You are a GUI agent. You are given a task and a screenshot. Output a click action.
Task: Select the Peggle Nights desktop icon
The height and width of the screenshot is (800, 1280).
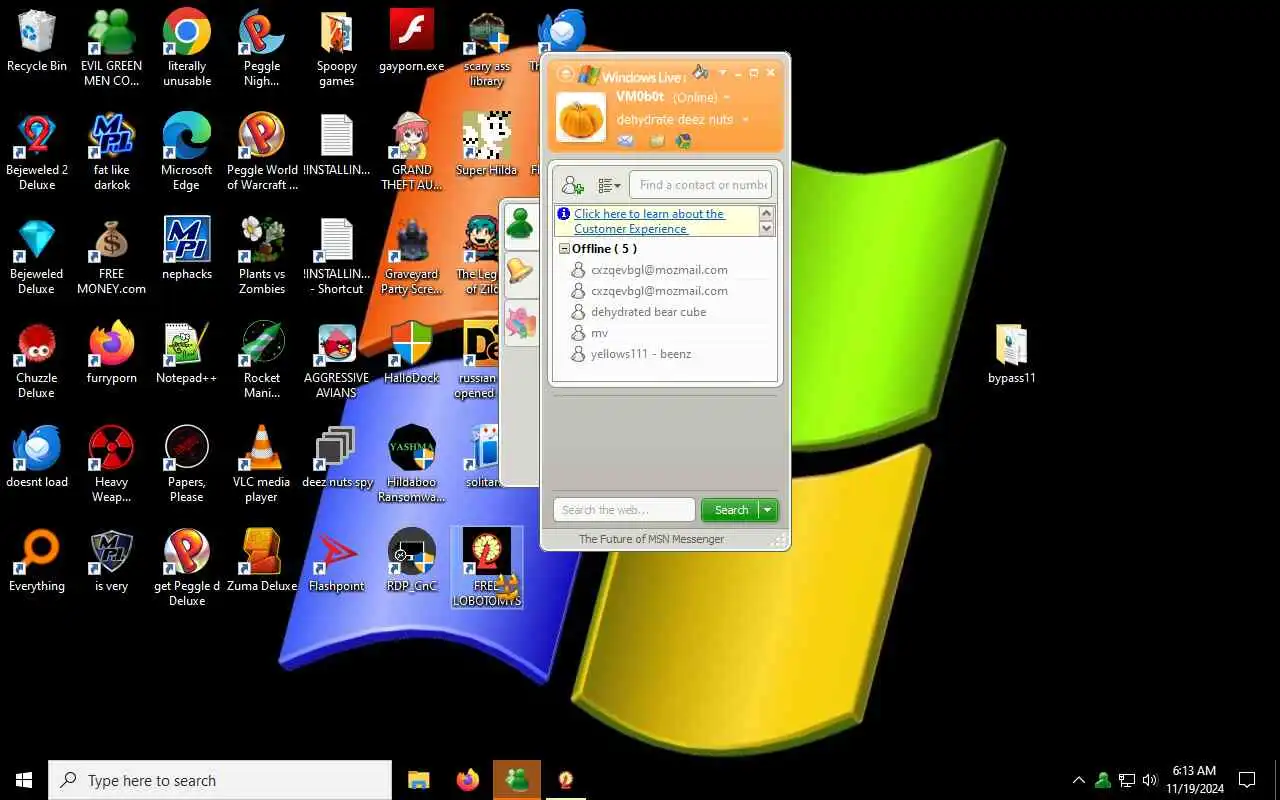point(262,48)
